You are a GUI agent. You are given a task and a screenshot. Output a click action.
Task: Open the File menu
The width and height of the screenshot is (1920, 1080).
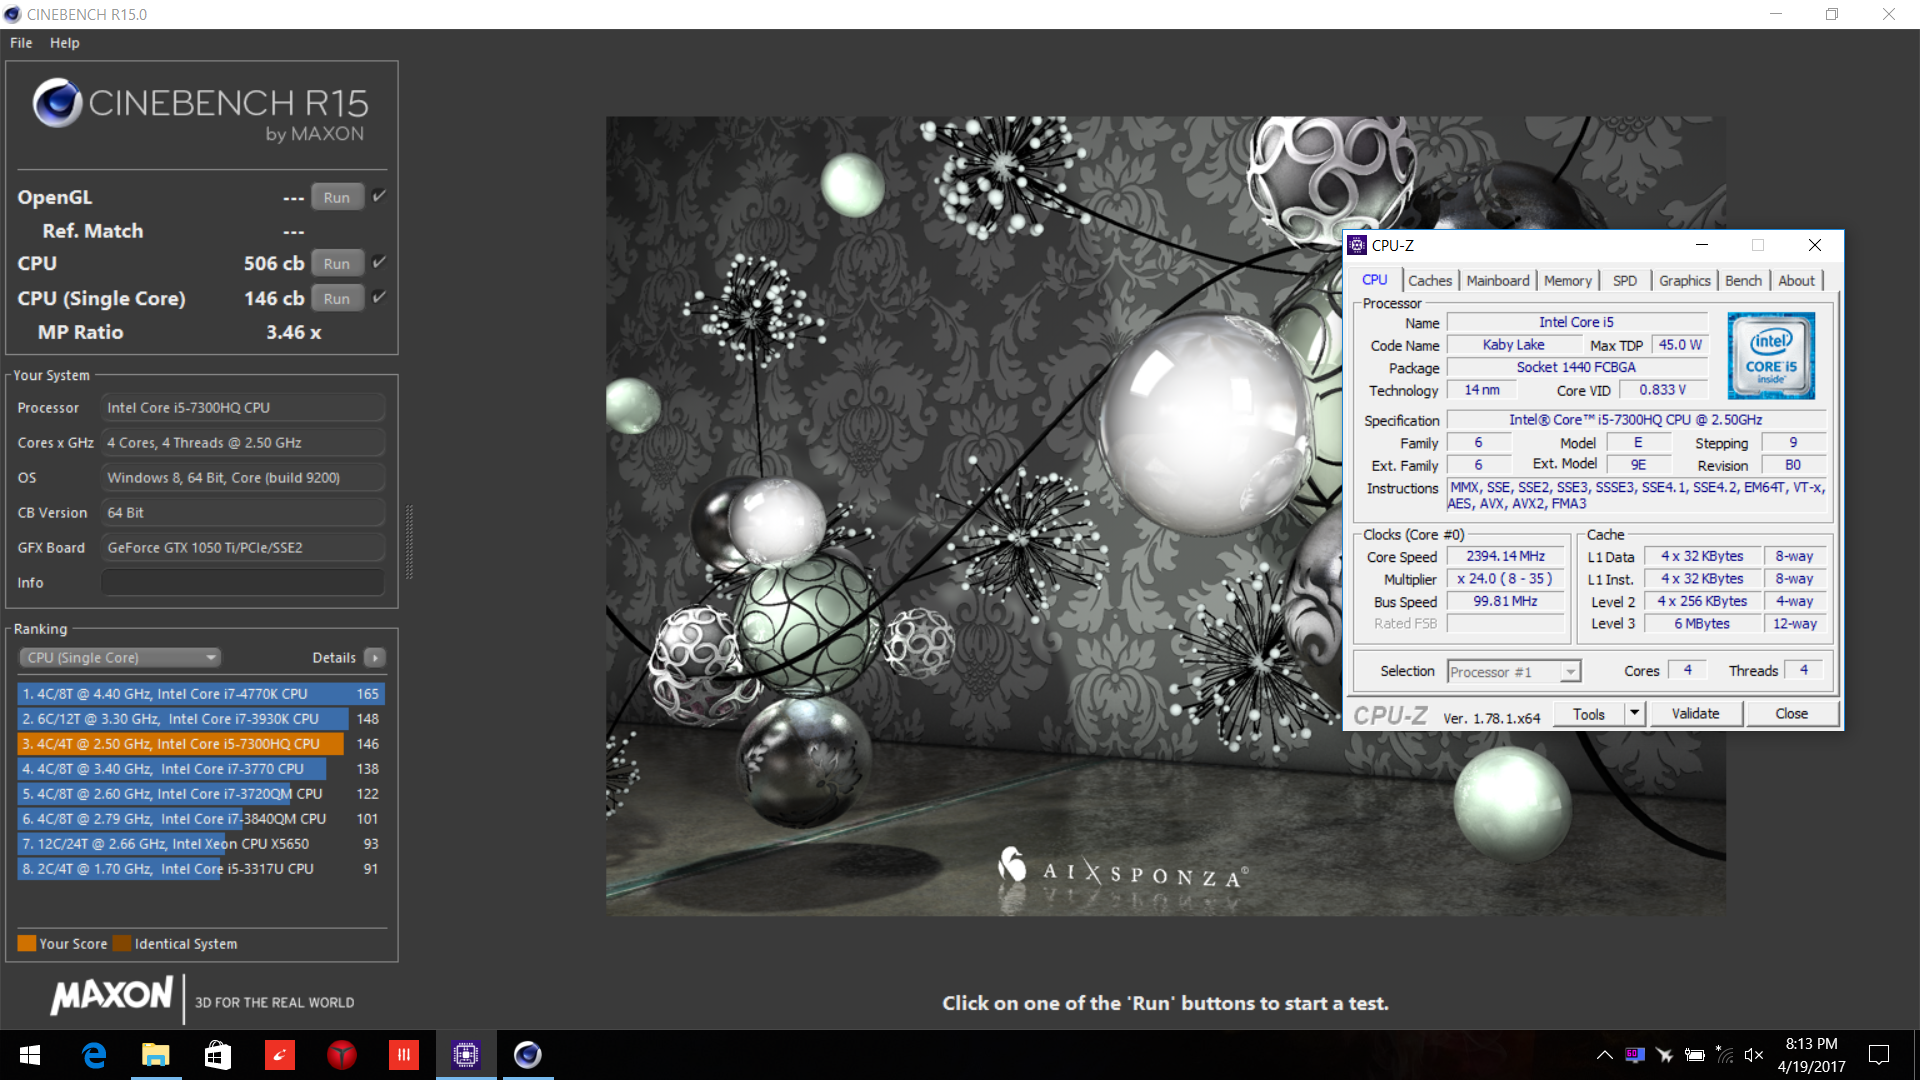coord(21,43)
